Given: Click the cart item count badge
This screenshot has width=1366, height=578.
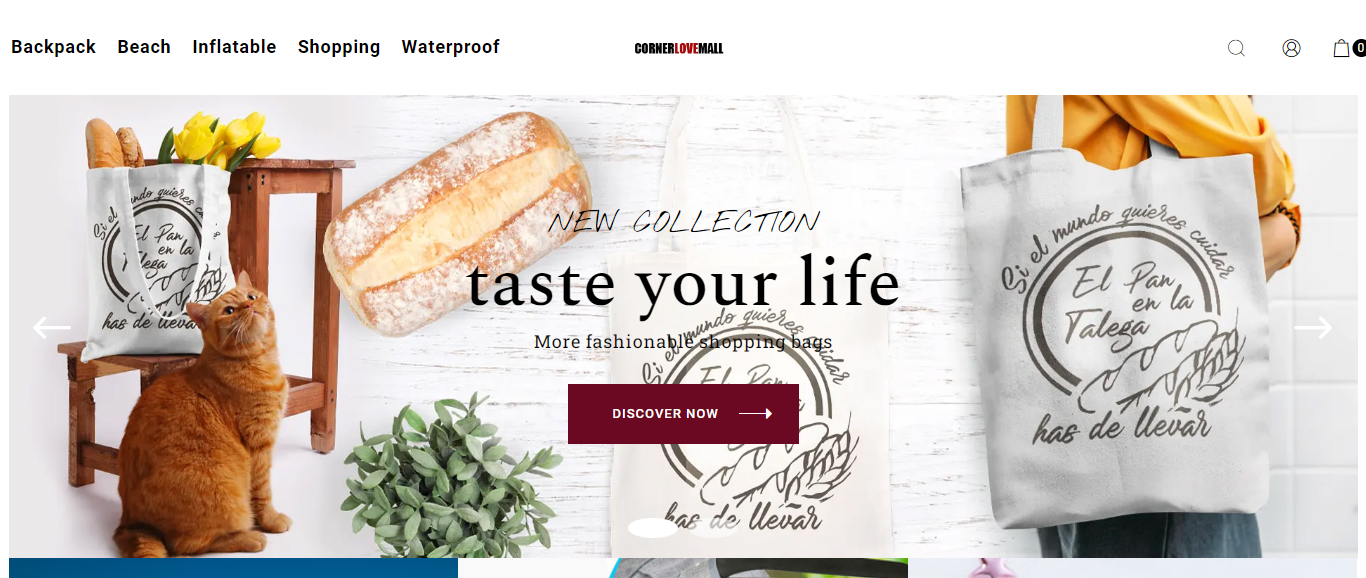Looking at the screenshot, I should point(1360,48).
